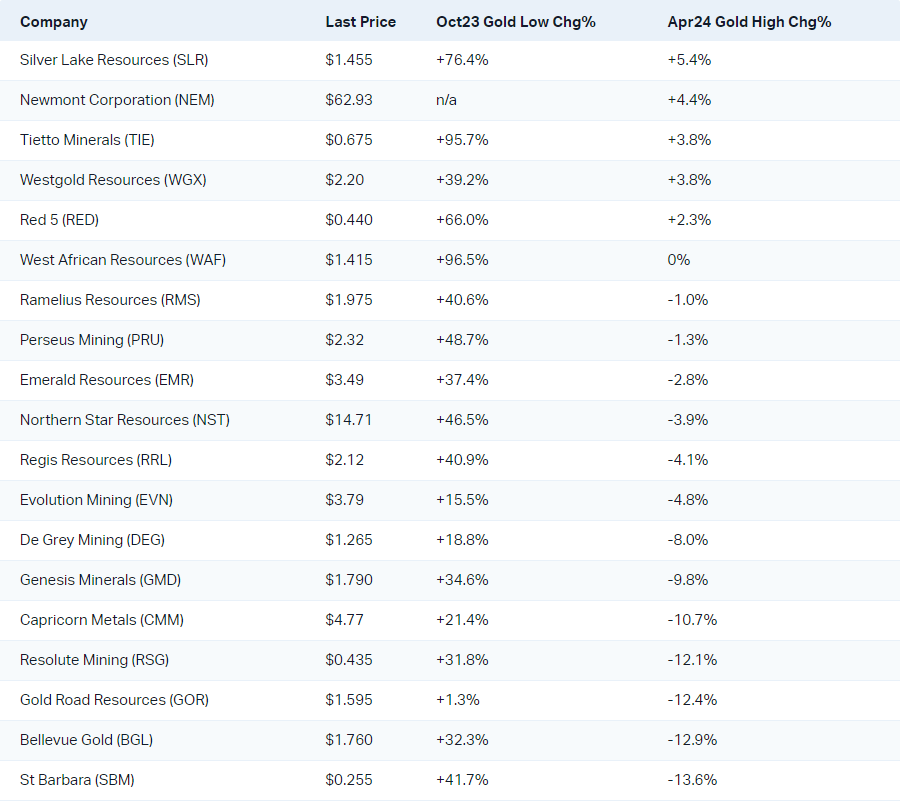Viewport: 901px width, 801px height.
Task: Select Newmont Corporation (NEM) company name
Action: coord(117,100)
